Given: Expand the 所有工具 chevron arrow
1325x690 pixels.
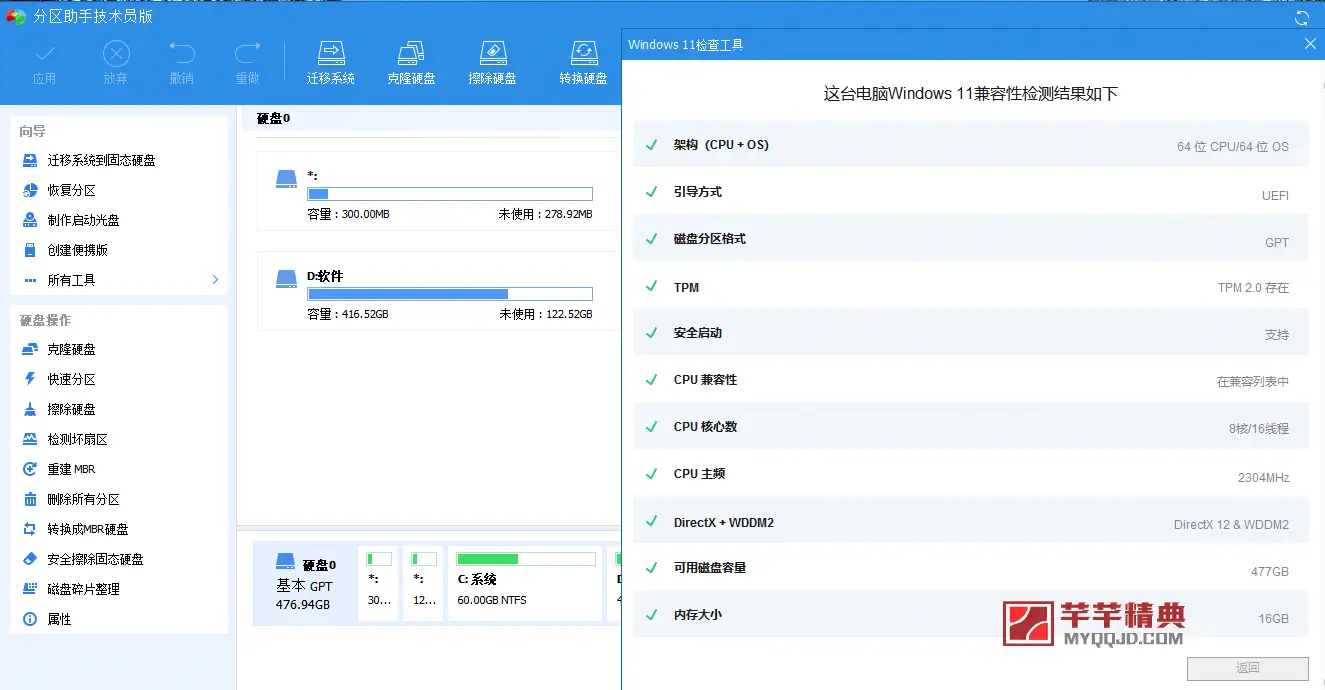Looking at the screenshot, I should tap(215, 280).
